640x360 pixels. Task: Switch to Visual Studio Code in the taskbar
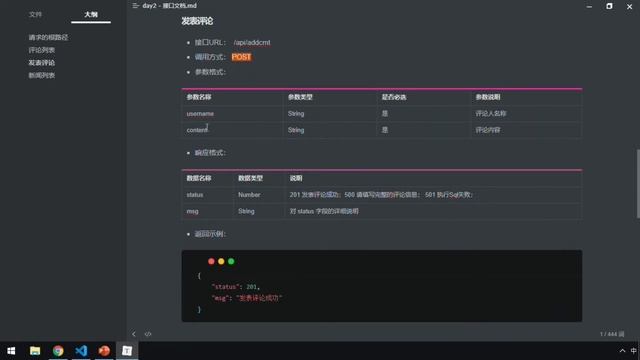pyautogui.click(x=81, y=351)
